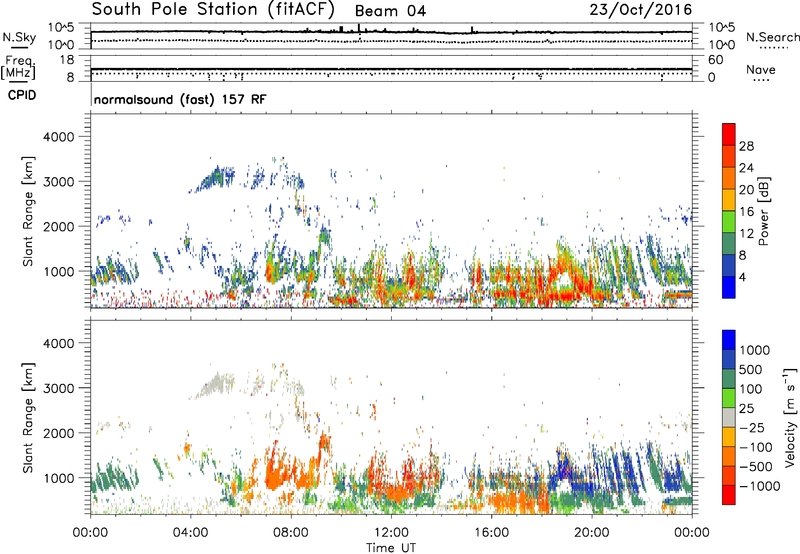800x554 pixels.
Task: Click the '04:00' time tick label
Action: tap(190, 533)
